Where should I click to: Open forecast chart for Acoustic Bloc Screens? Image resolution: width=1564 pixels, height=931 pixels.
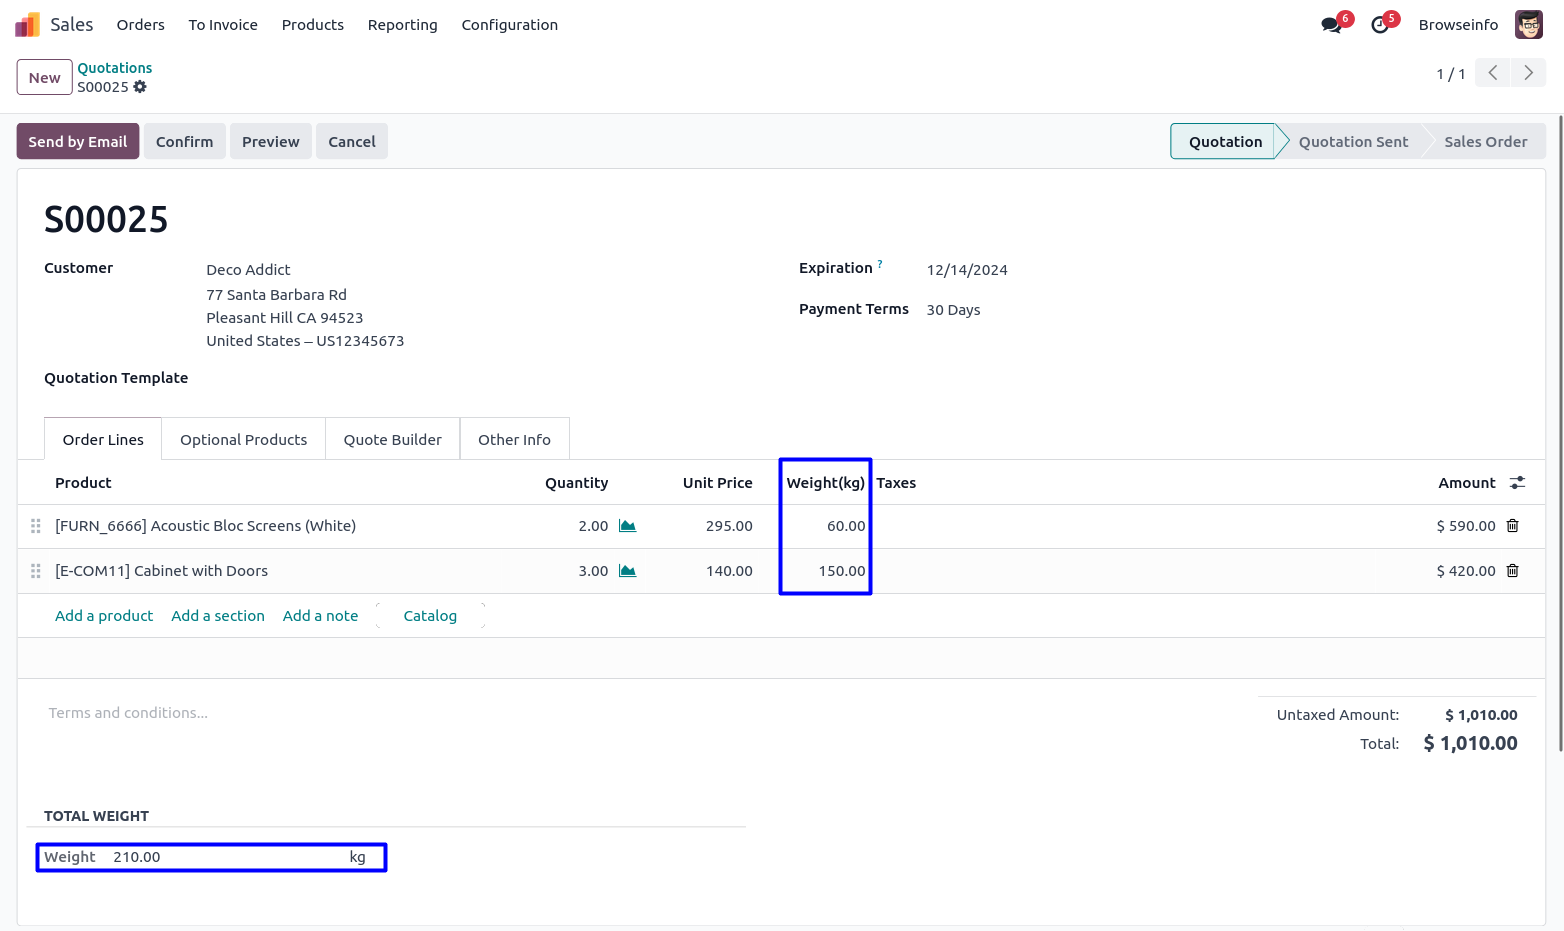(627, 526)
